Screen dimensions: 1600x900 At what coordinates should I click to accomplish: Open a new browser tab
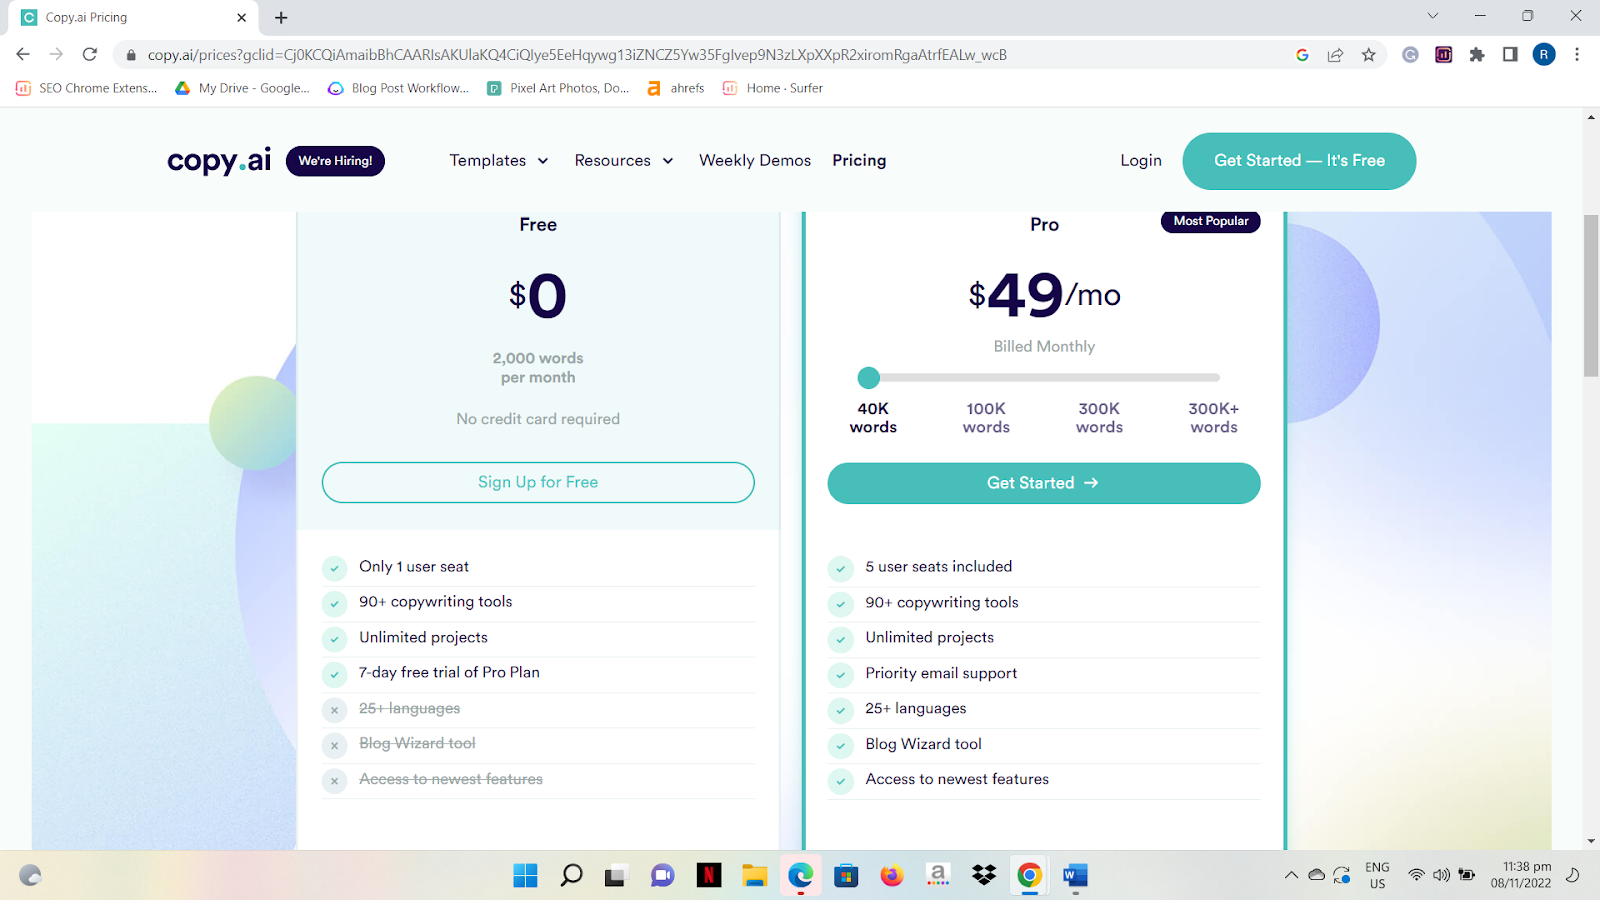[x=281, y=17]
